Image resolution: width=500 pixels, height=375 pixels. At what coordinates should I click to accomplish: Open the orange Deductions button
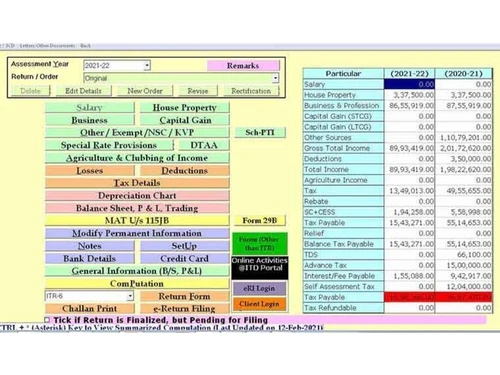coord(185,170)
